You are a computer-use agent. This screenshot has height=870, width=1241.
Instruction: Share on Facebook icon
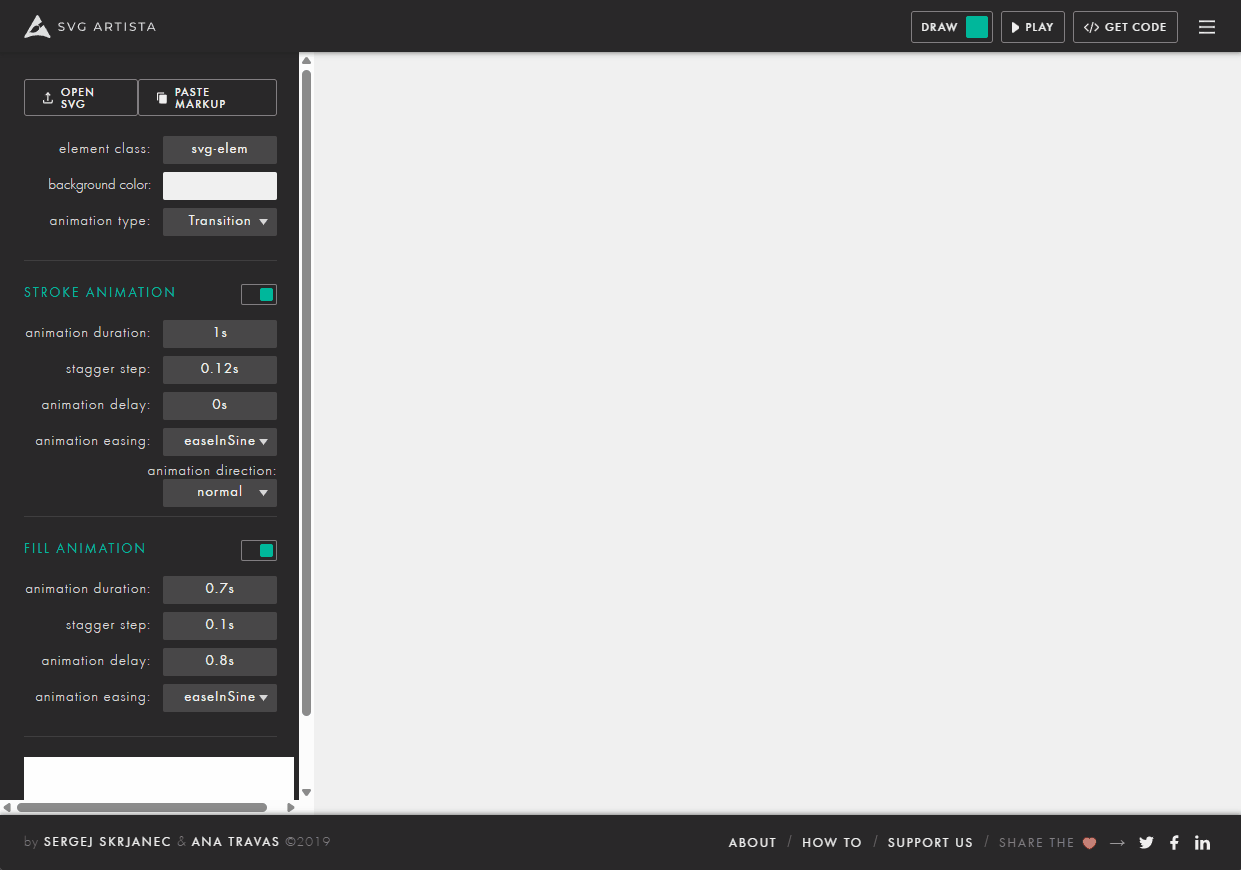click(1174, 842)
